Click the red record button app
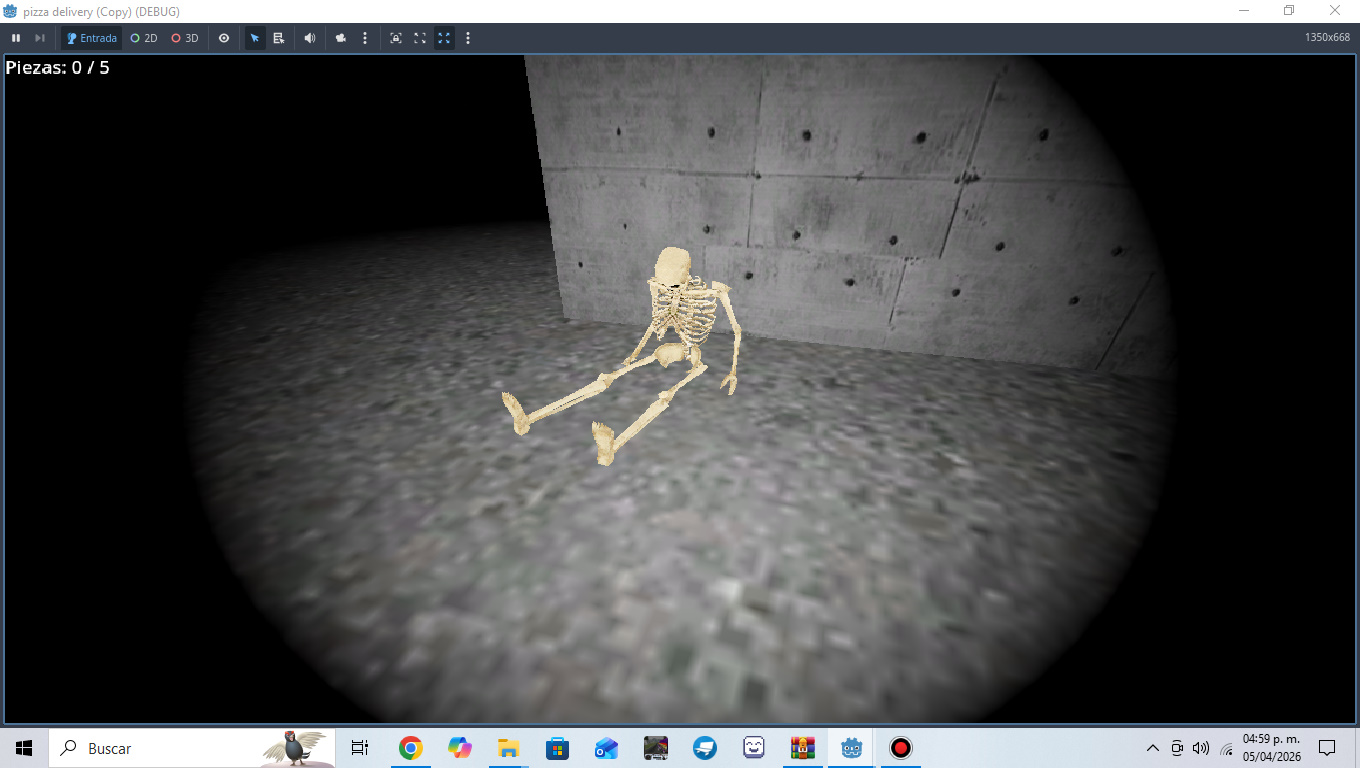 (x=901, y=748)
